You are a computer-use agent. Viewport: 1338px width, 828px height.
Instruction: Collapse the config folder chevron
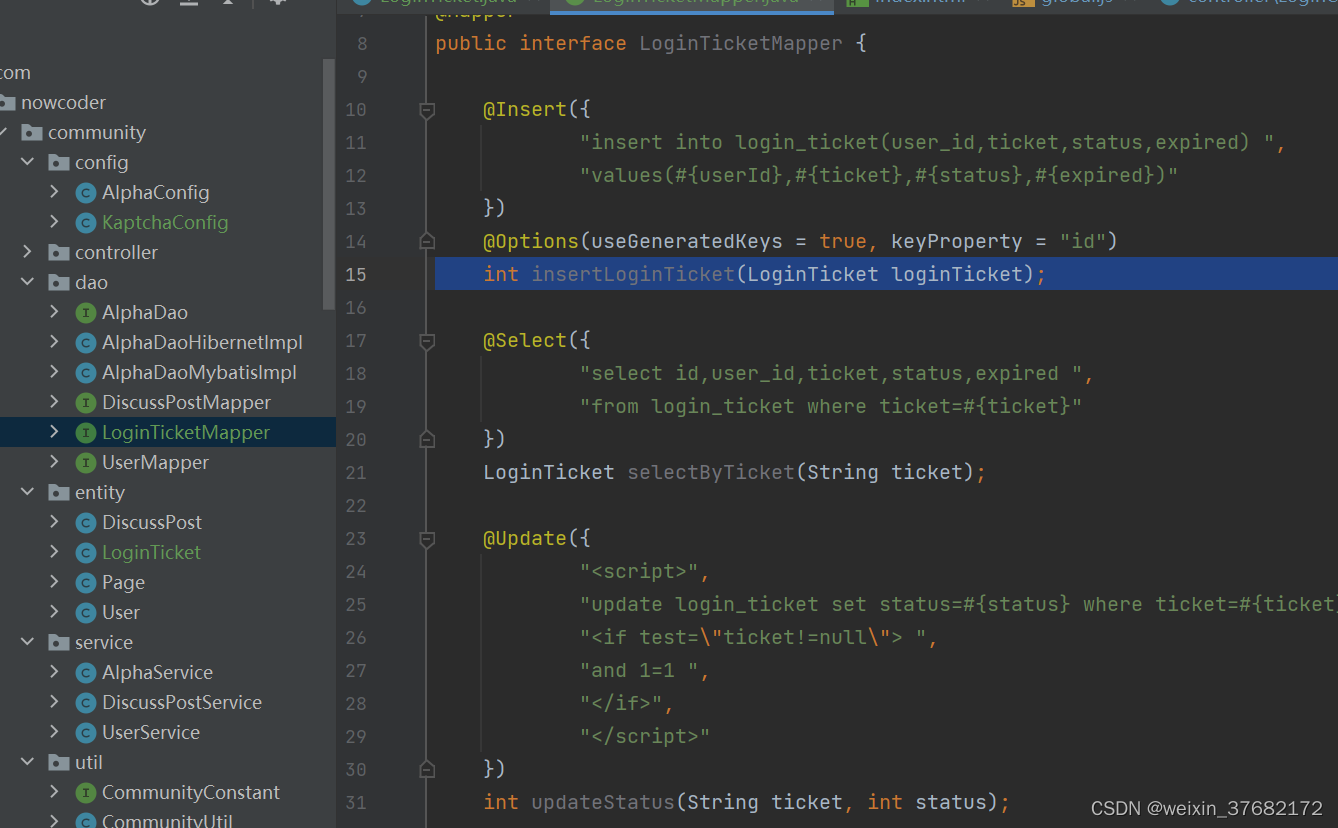pos(27,162)
